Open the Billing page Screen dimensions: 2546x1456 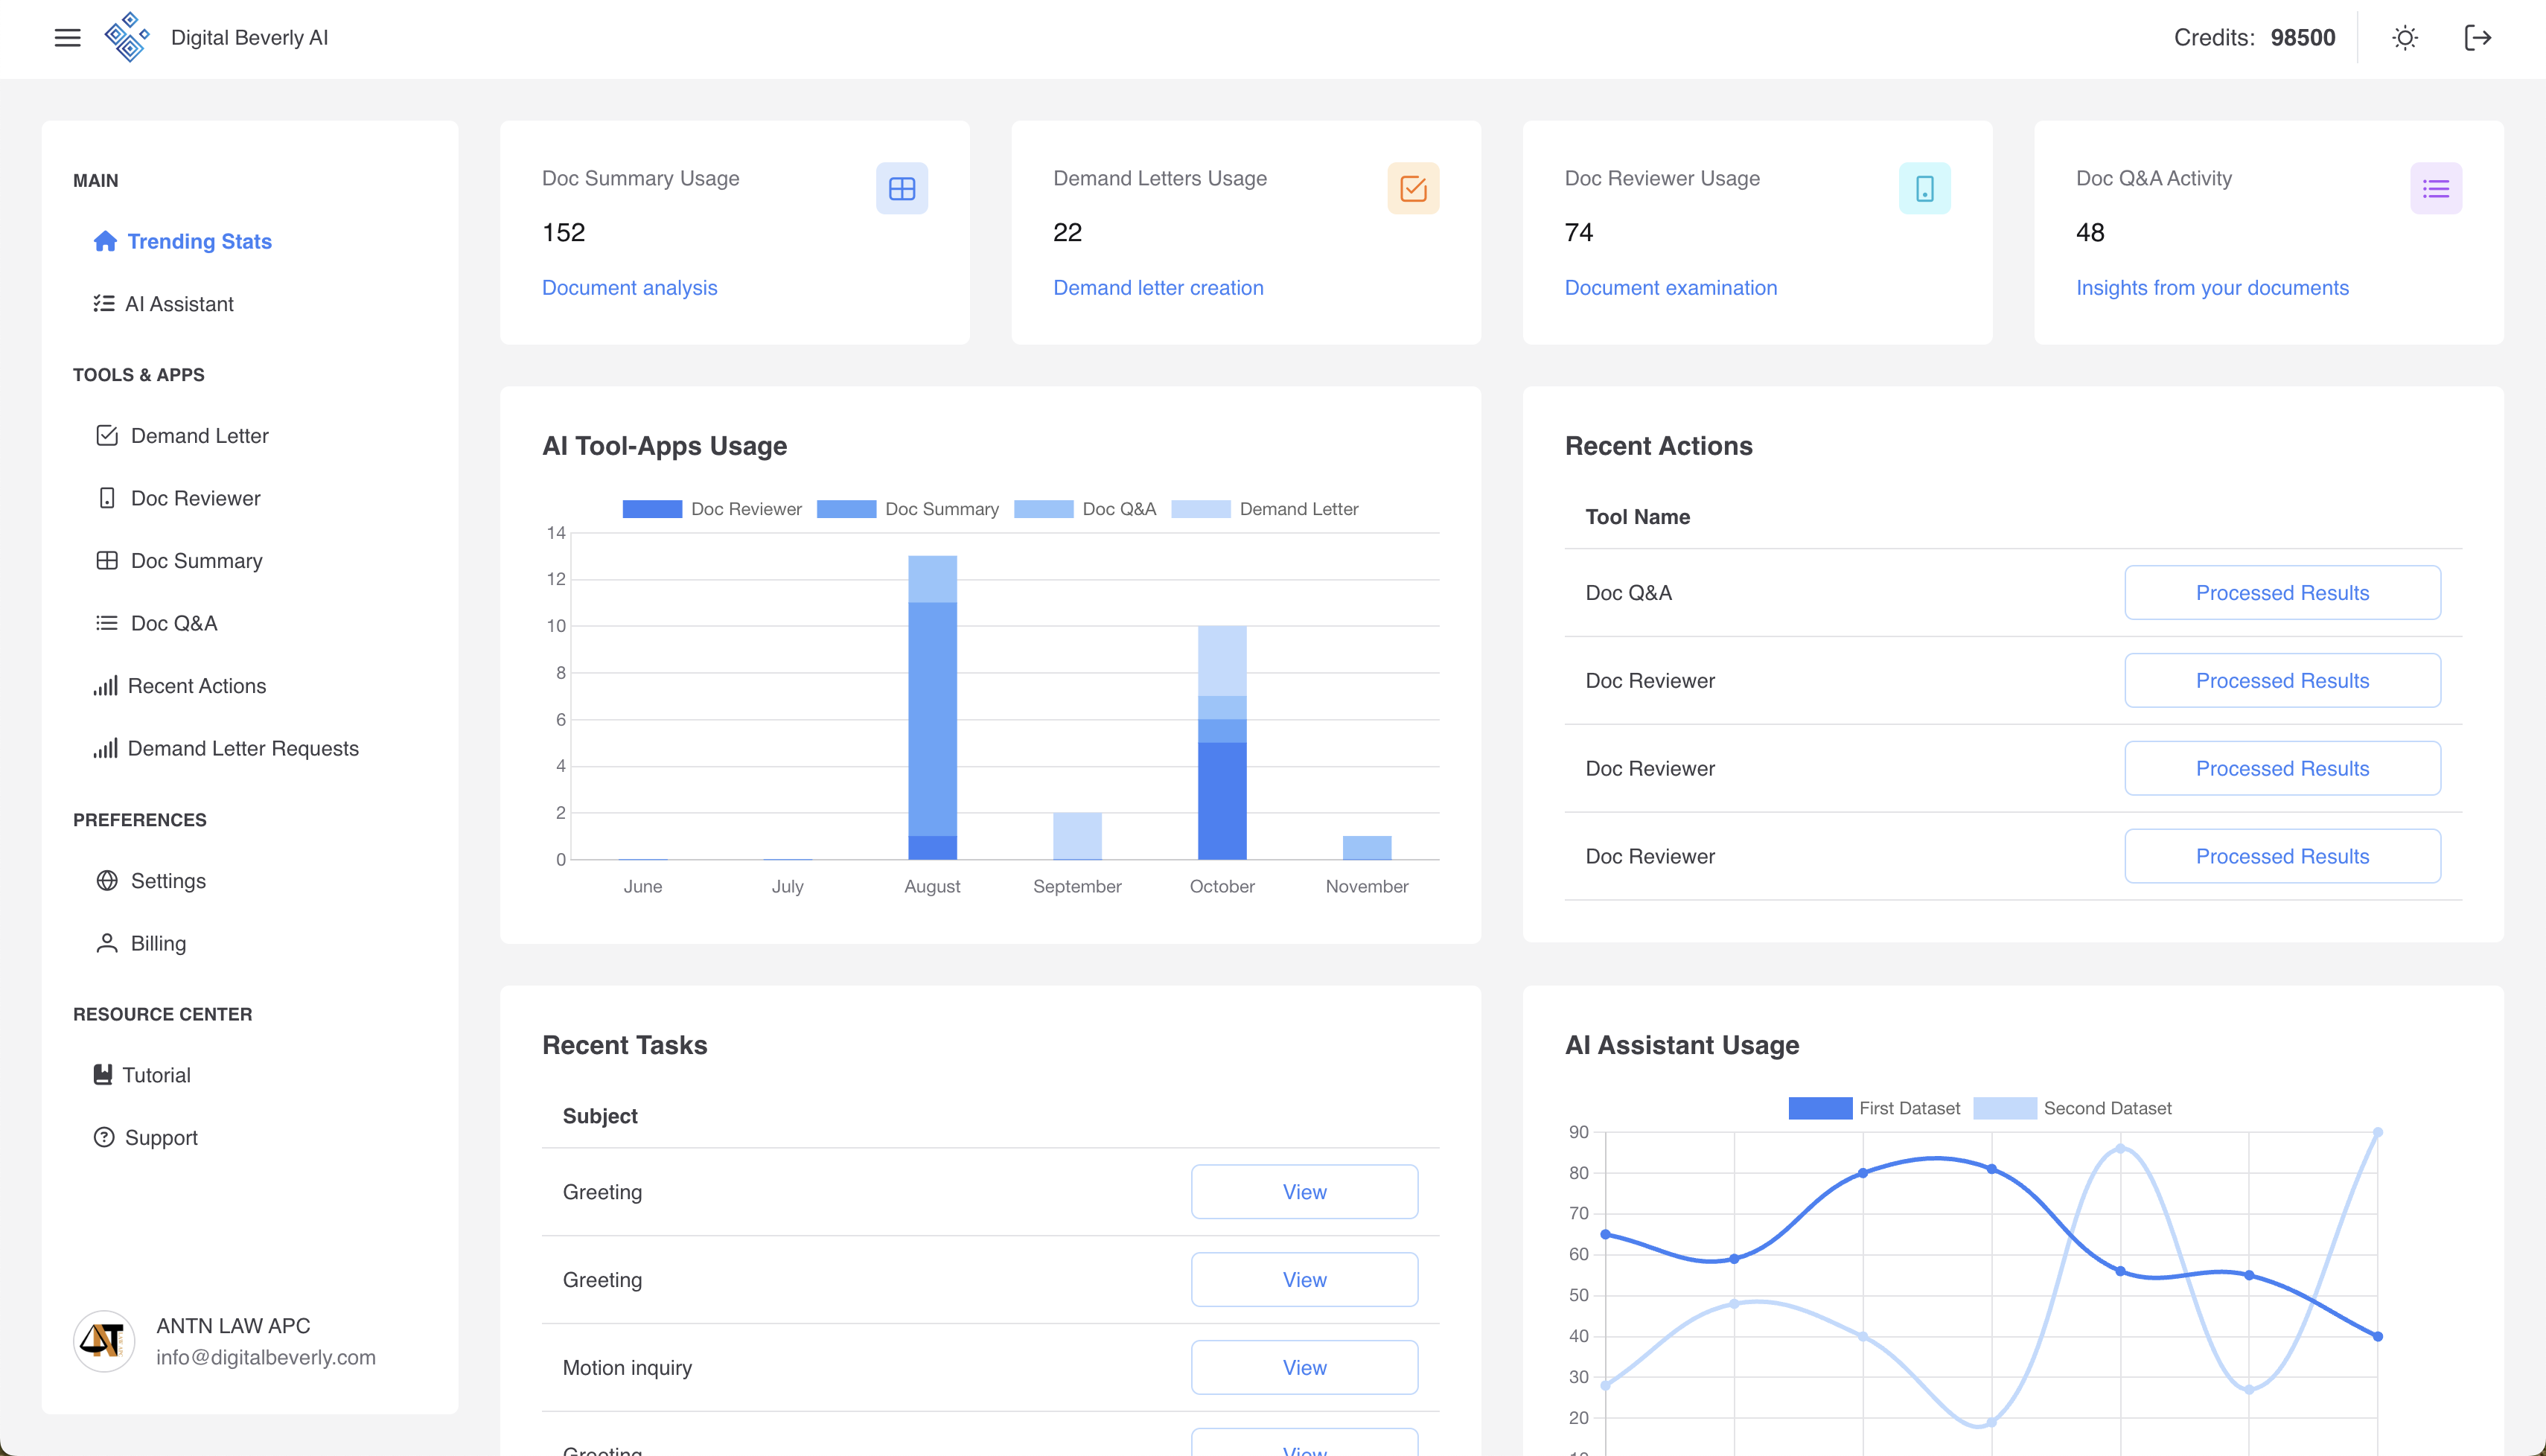(158, 943)
